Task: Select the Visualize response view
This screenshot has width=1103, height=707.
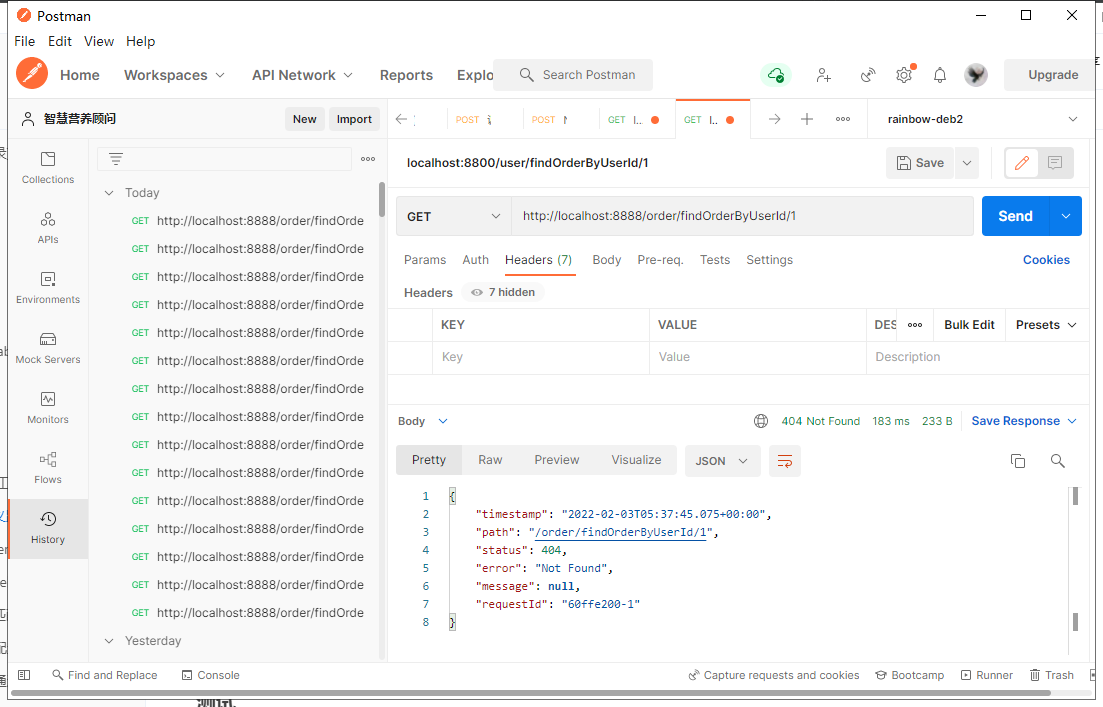Action: 636,459
